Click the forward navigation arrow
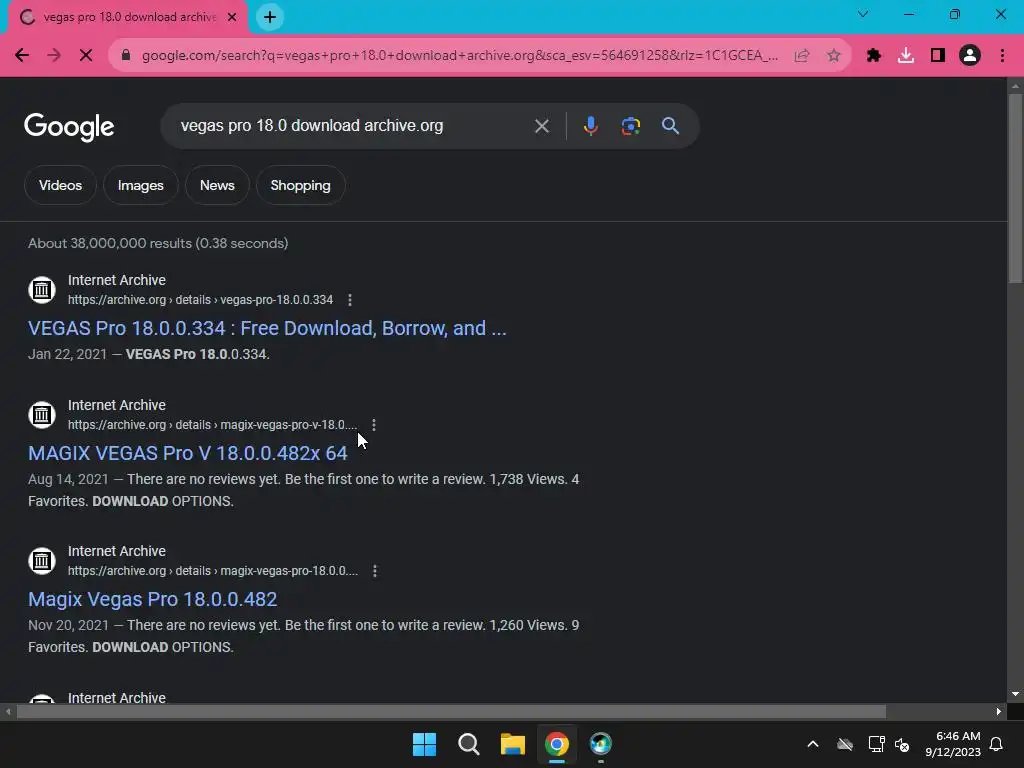The image size is (1024, 768). click(54, 56)
